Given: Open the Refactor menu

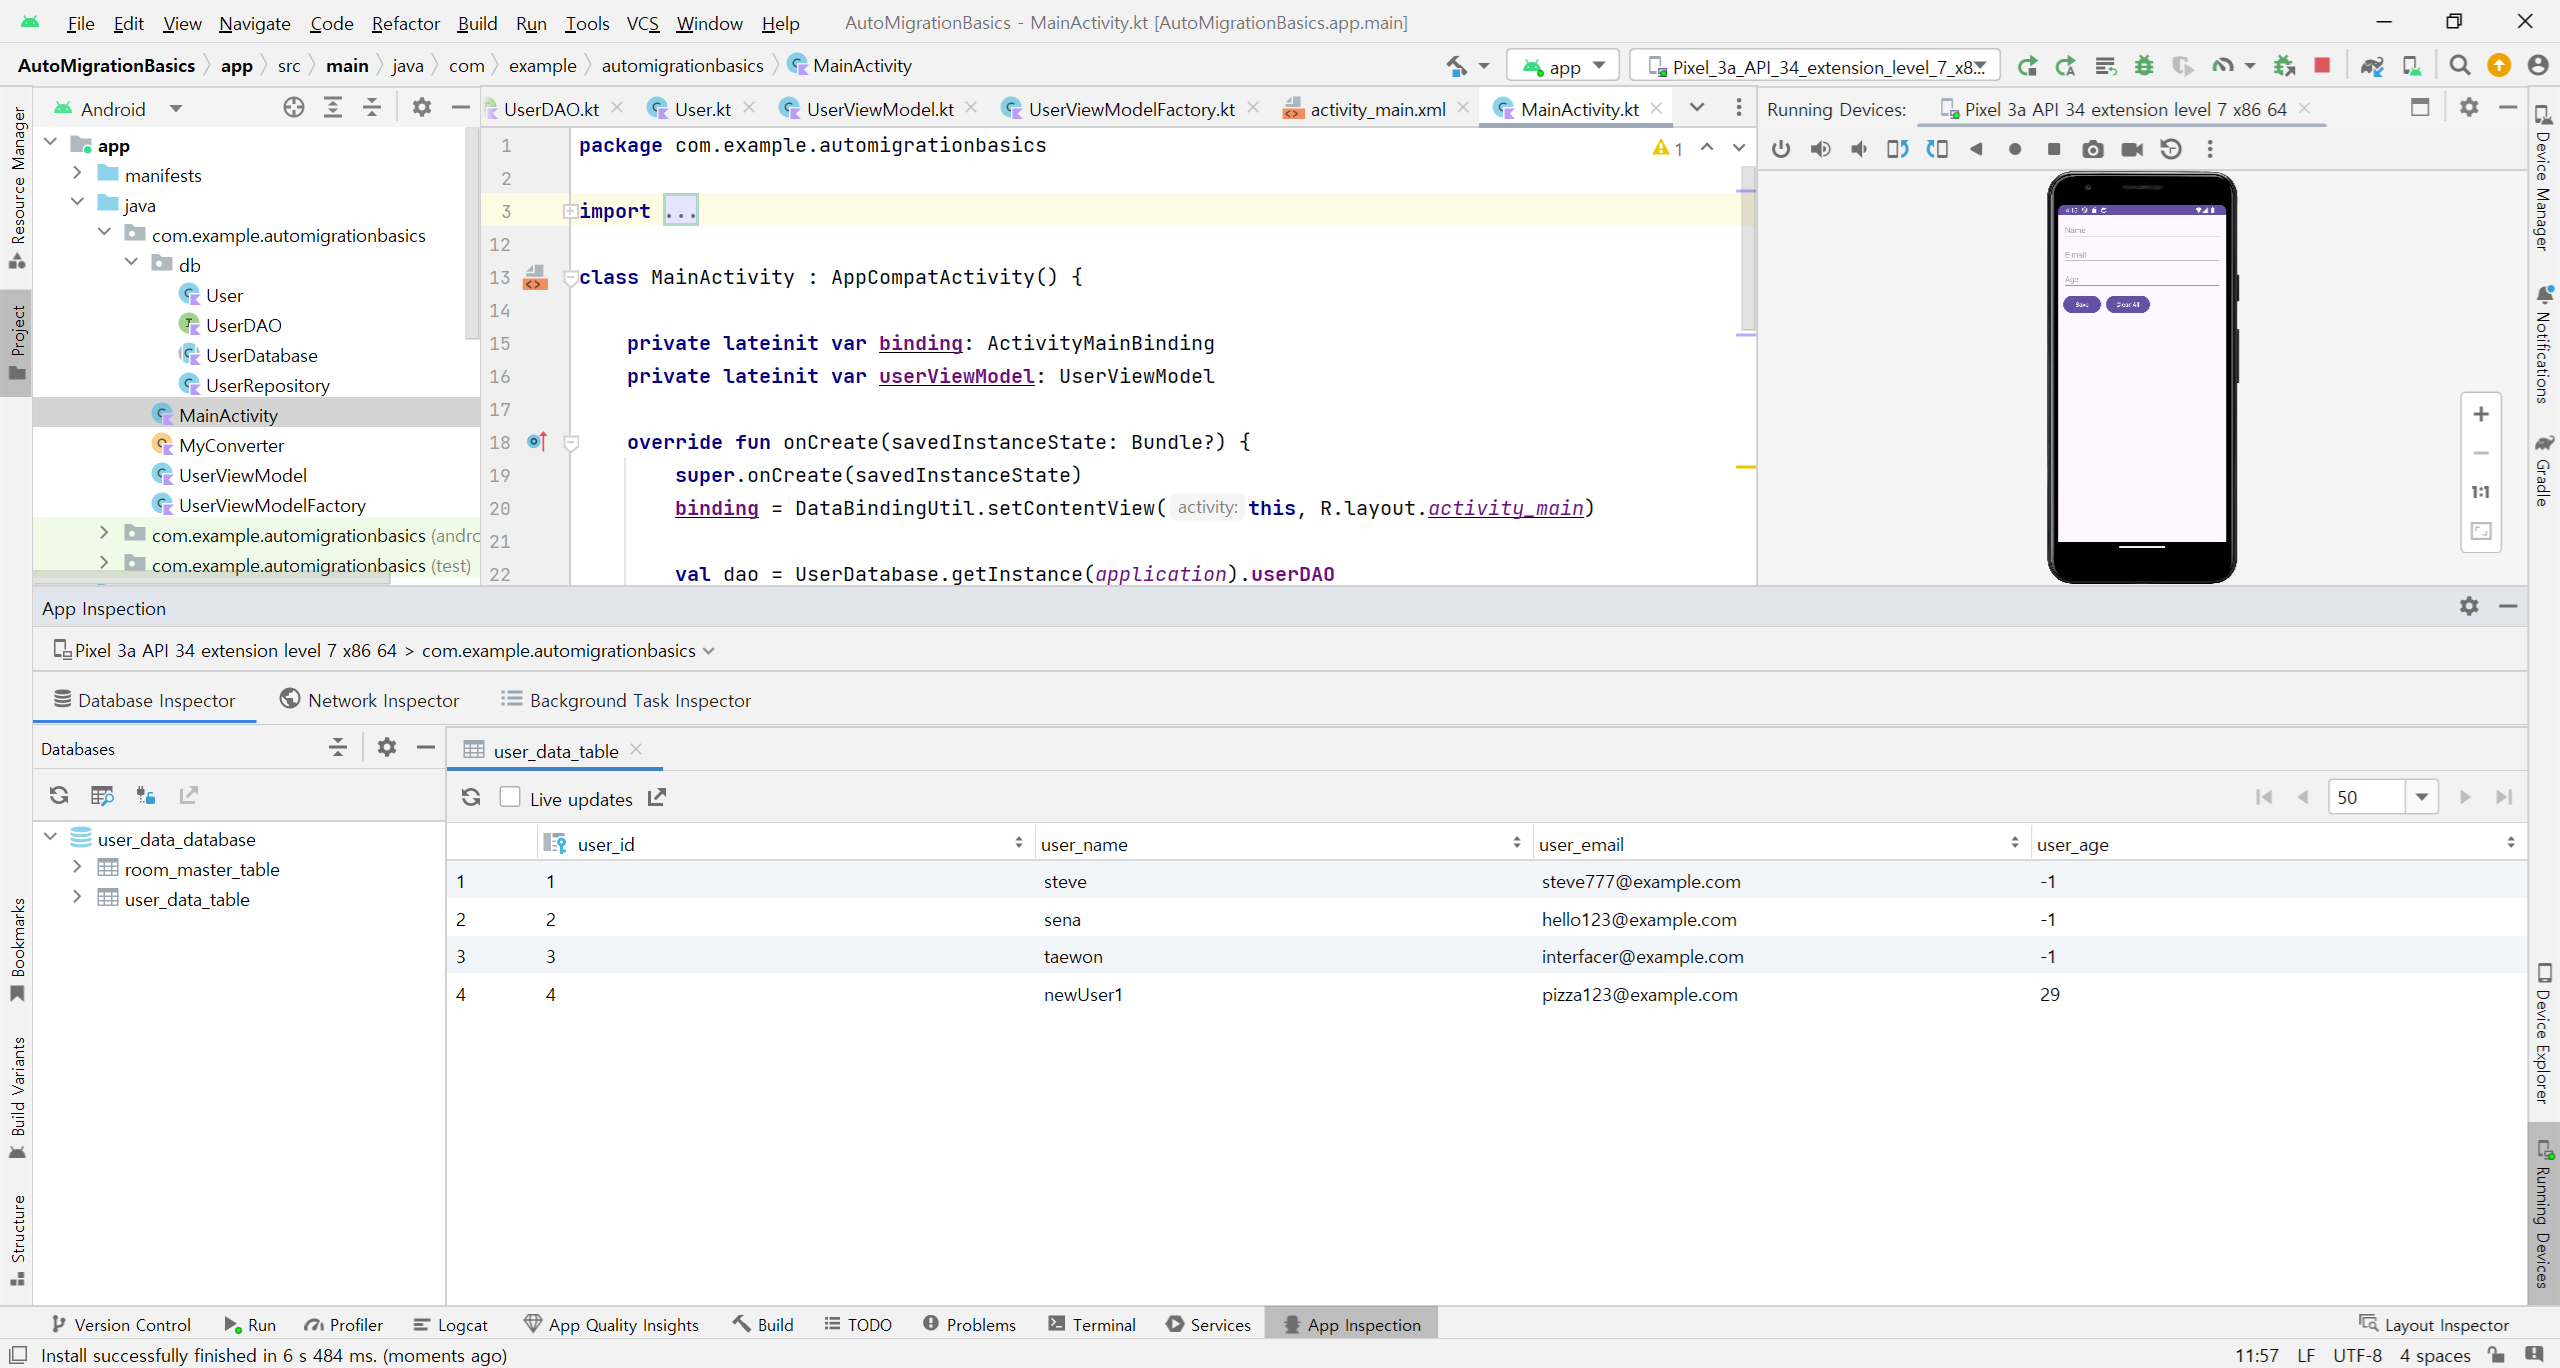Looking at the screenshot, I should 405,22.
